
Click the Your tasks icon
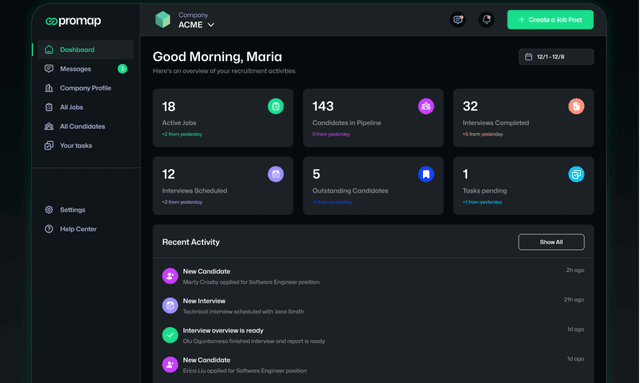click(49, 145)
